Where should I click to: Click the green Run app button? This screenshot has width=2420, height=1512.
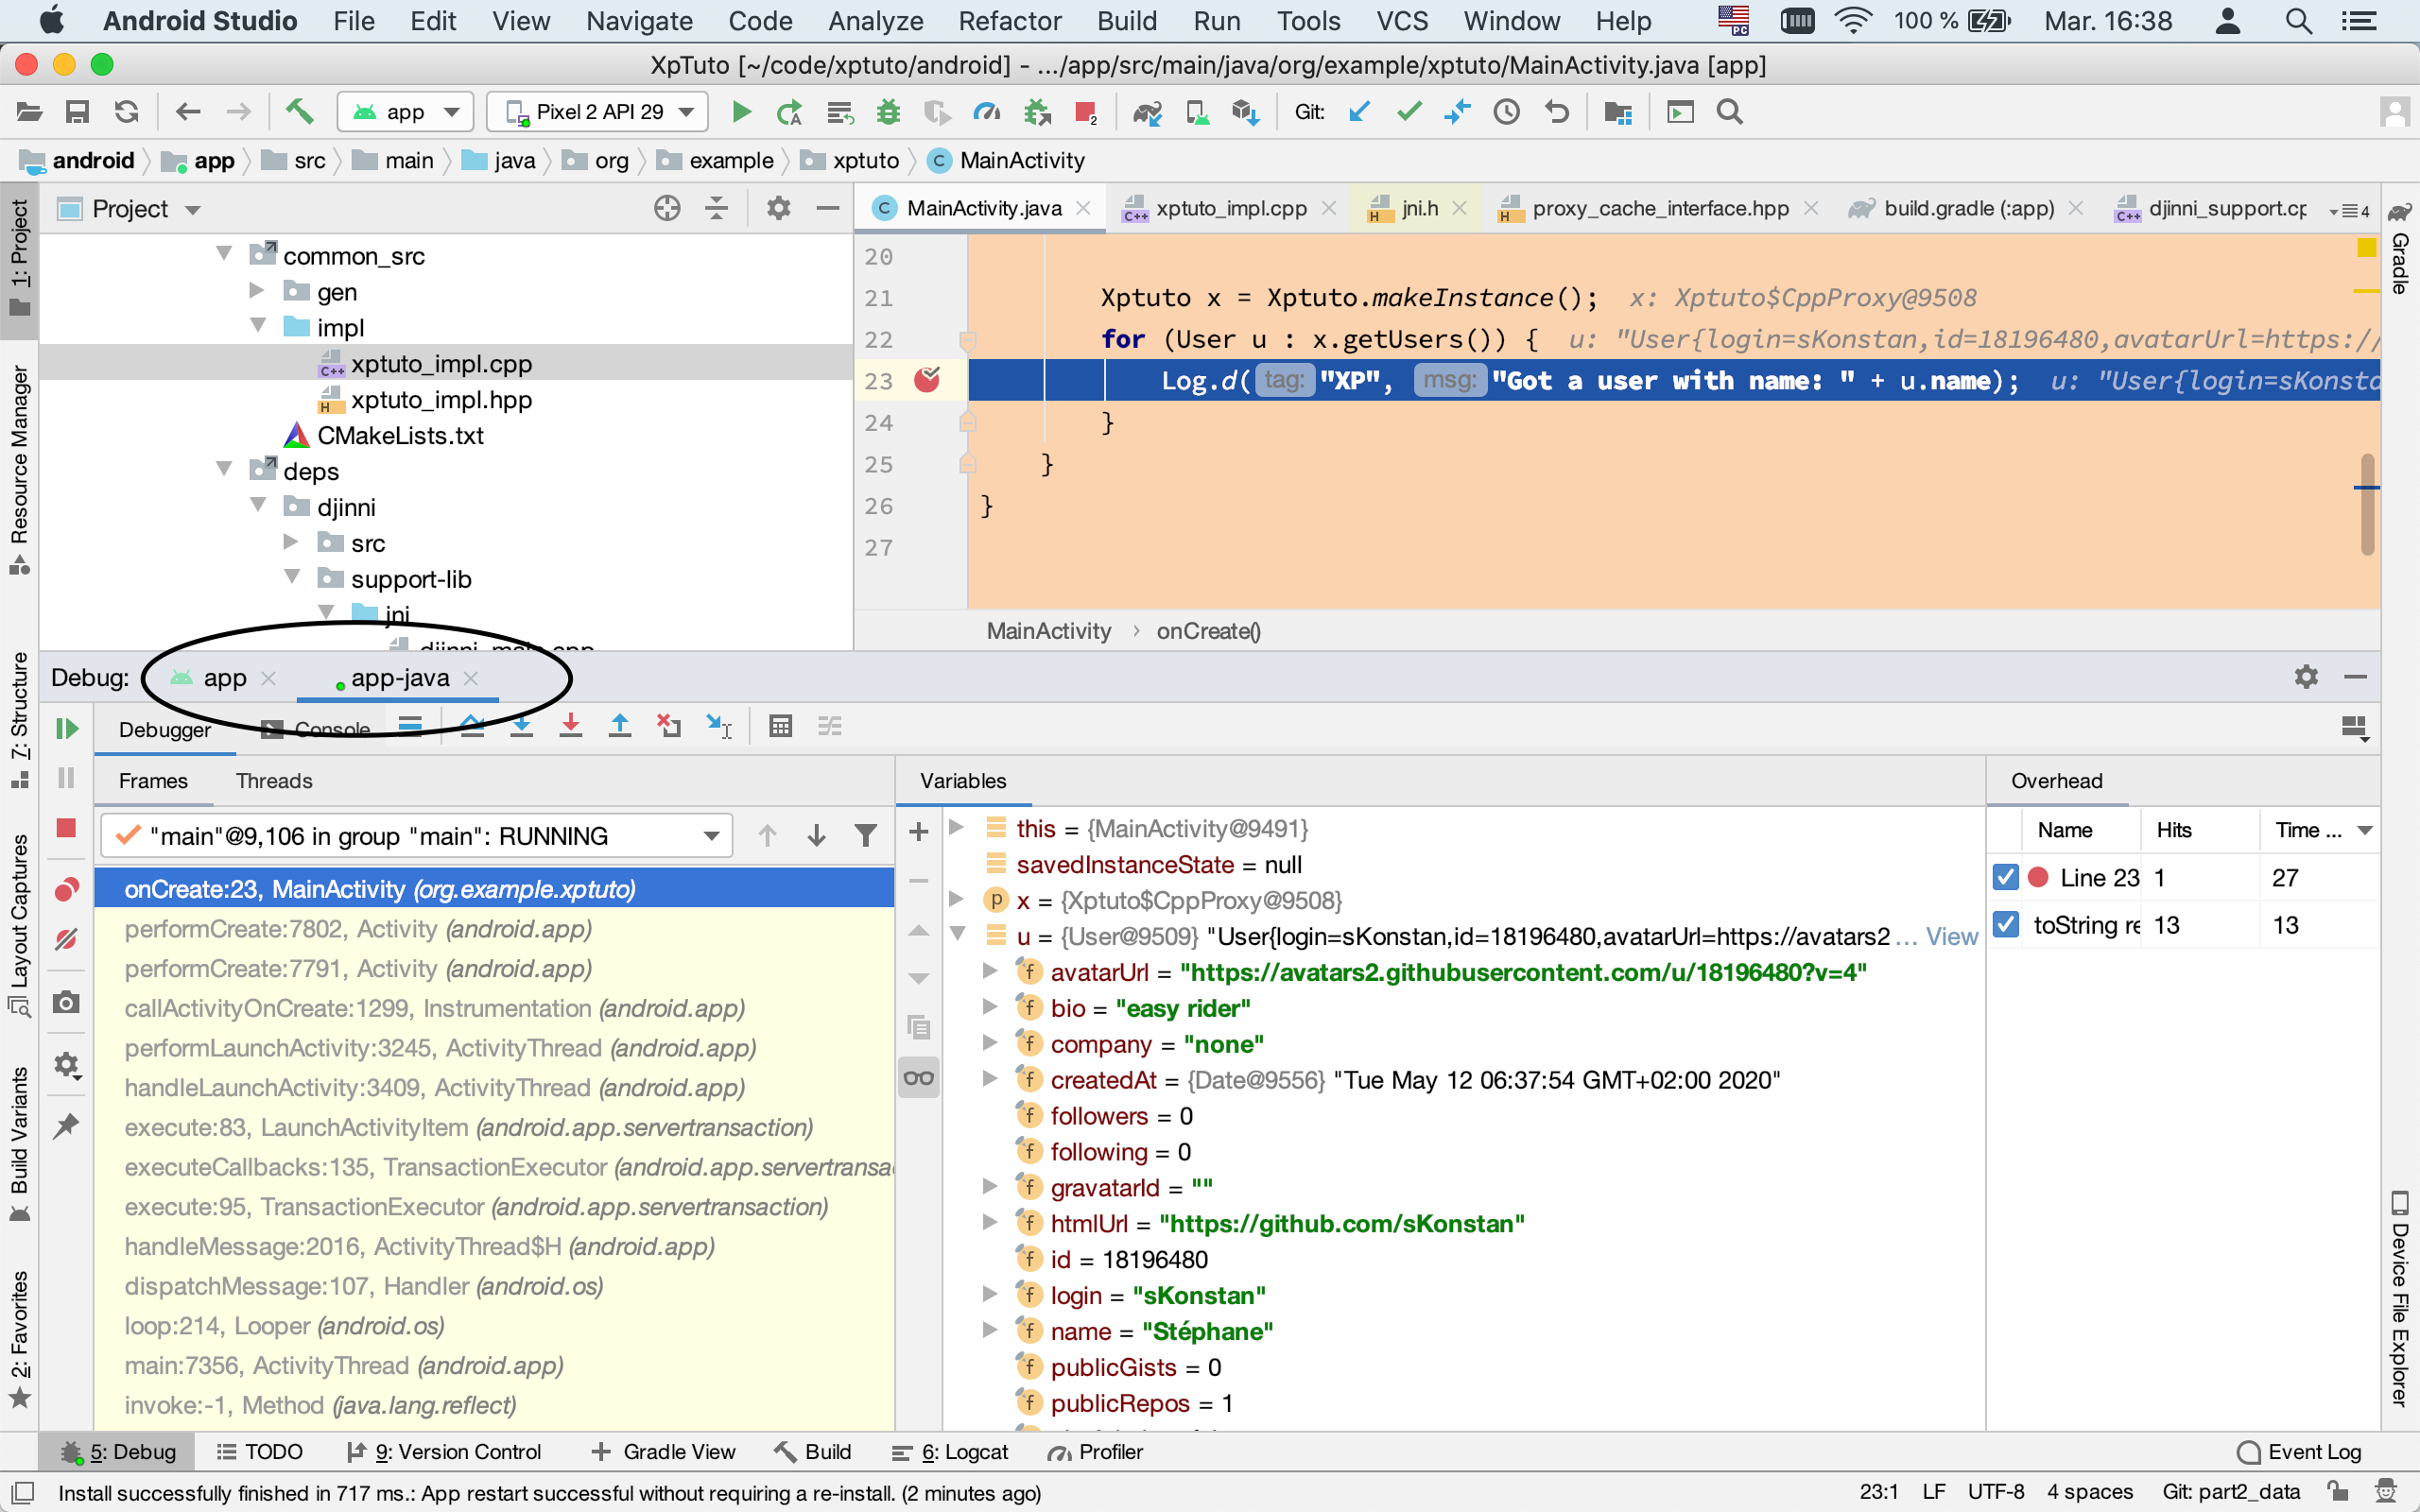point(741,112)
